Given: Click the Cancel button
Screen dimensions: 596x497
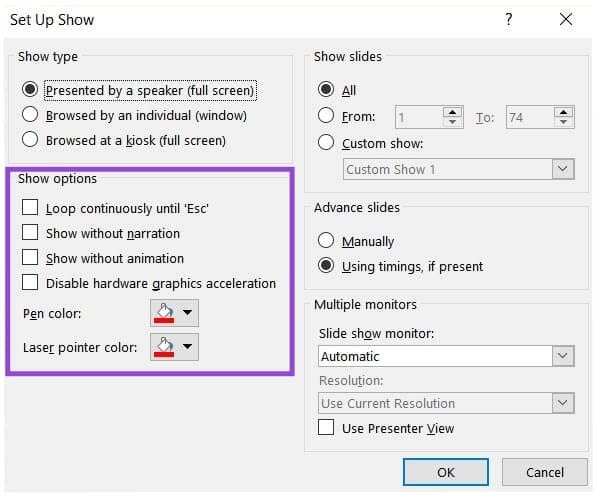Looking at the screenshot, I should pos(545,472).
